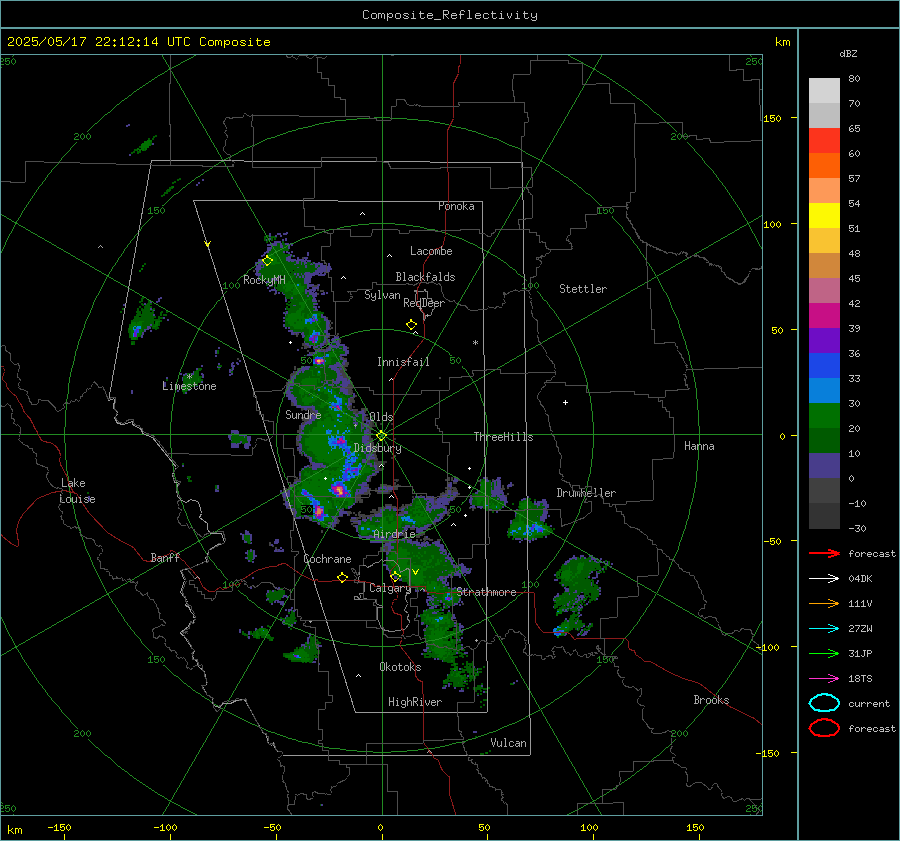Click the Cochrane town label
The image size is (900, 841).
327,559
